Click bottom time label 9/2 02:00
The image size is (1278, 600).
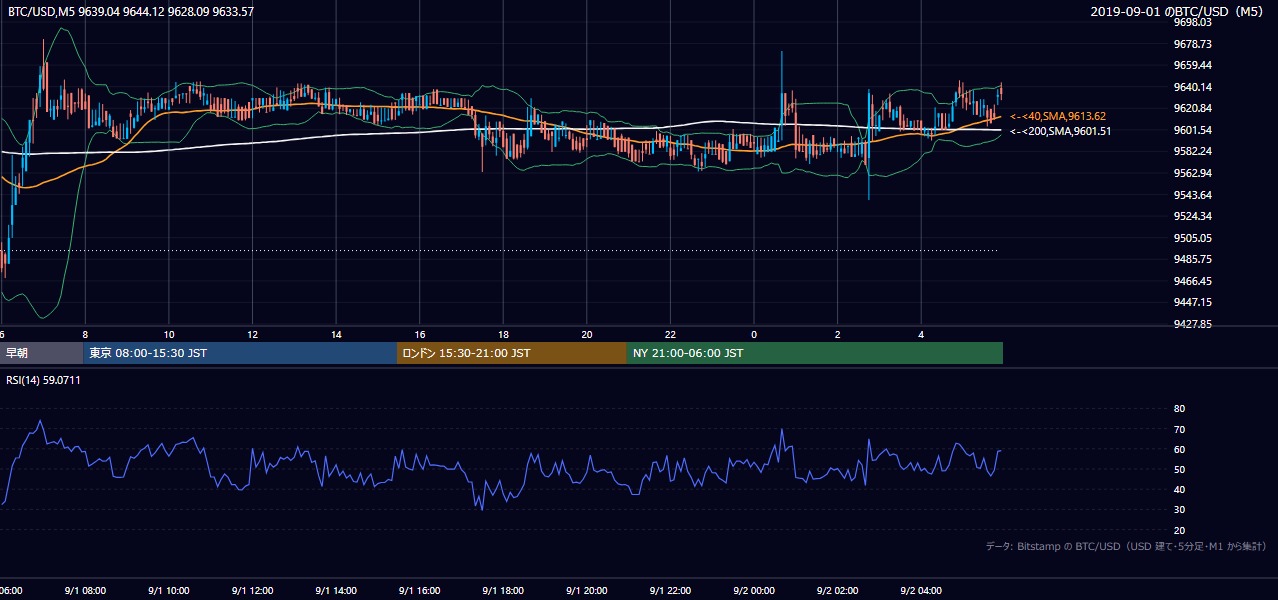coord(837,591)
